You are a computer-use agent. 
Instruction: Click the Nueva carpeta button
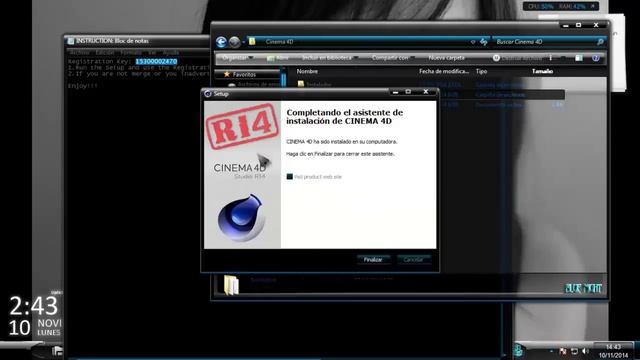[x=447, y=58]
